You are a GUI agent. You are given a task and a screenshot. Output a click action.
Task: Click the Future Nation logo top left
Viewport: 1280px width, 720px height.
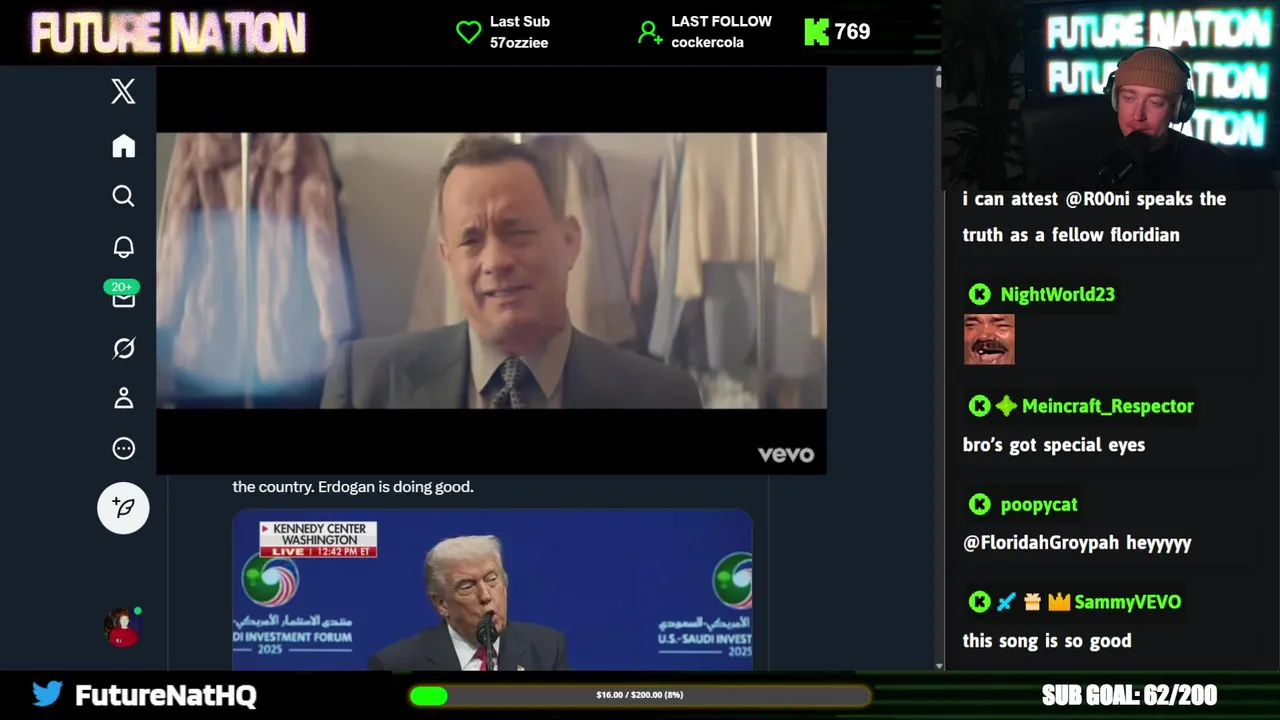coord(168,33)
